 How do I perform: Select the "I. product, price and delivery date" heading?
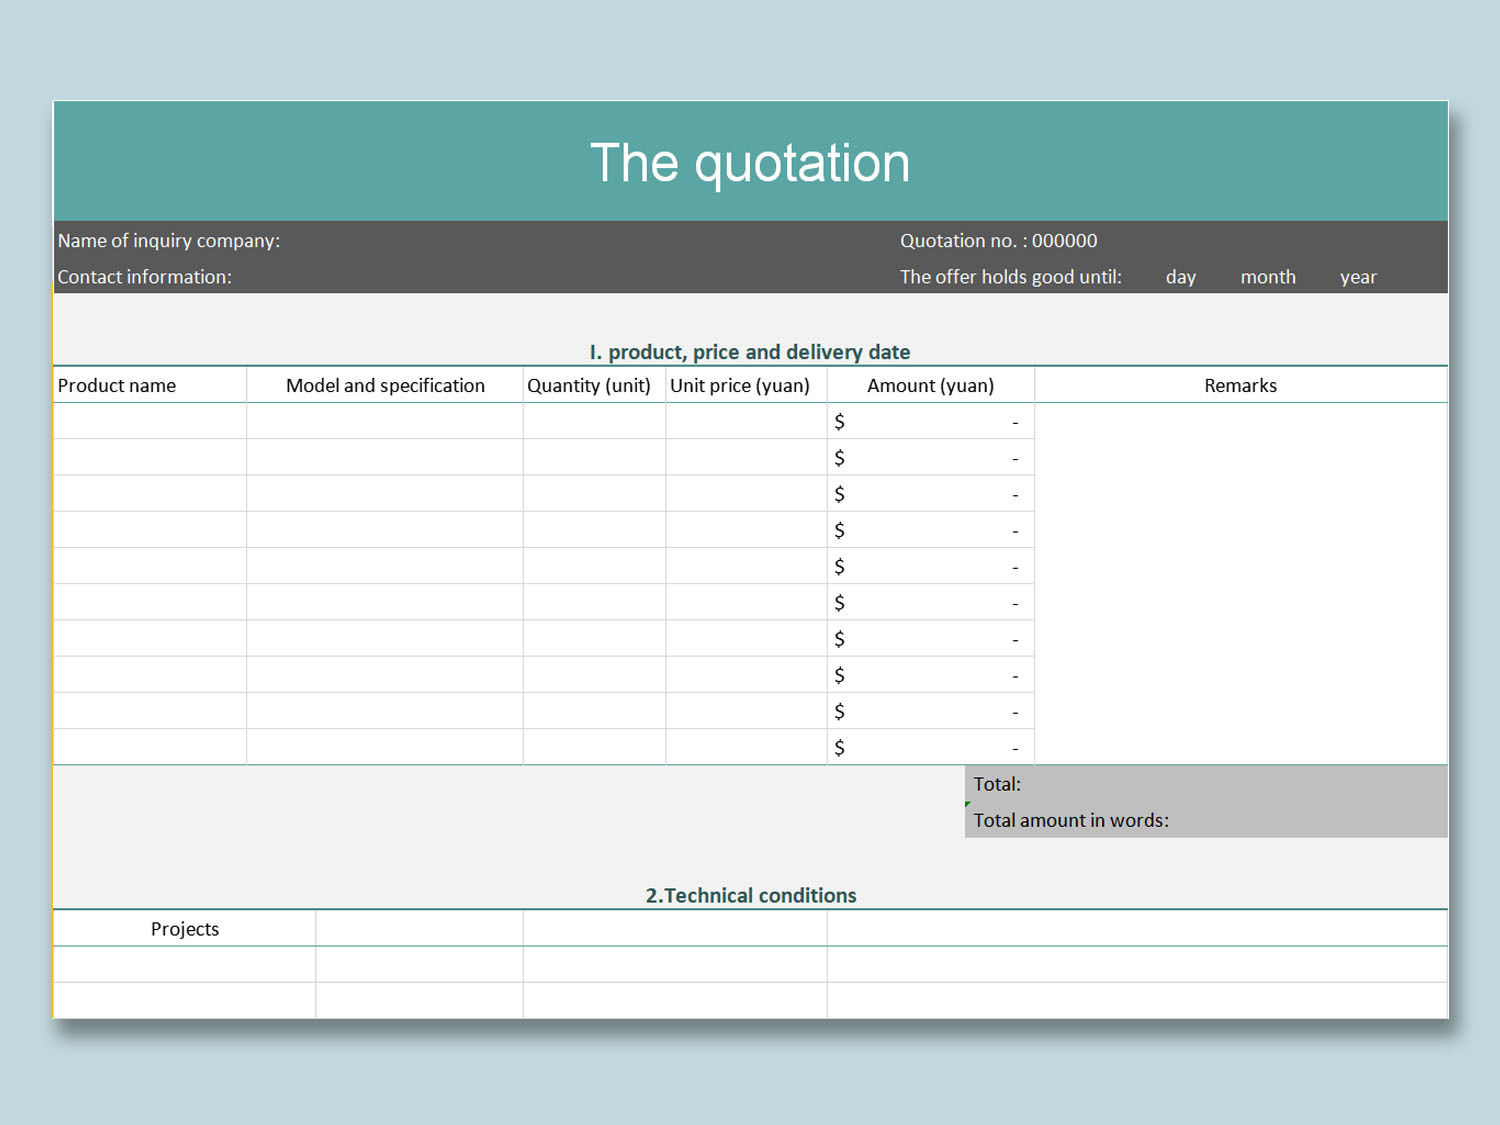pyautogui.click(x=750, y=352)
